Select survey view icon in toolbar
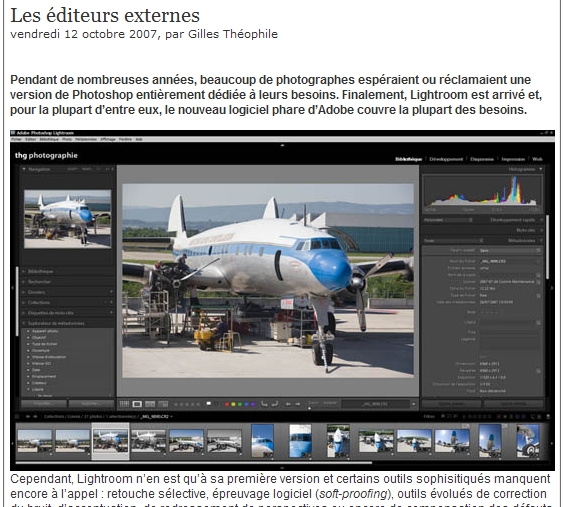Screen dimensions: 563x507 pos(163,404)
